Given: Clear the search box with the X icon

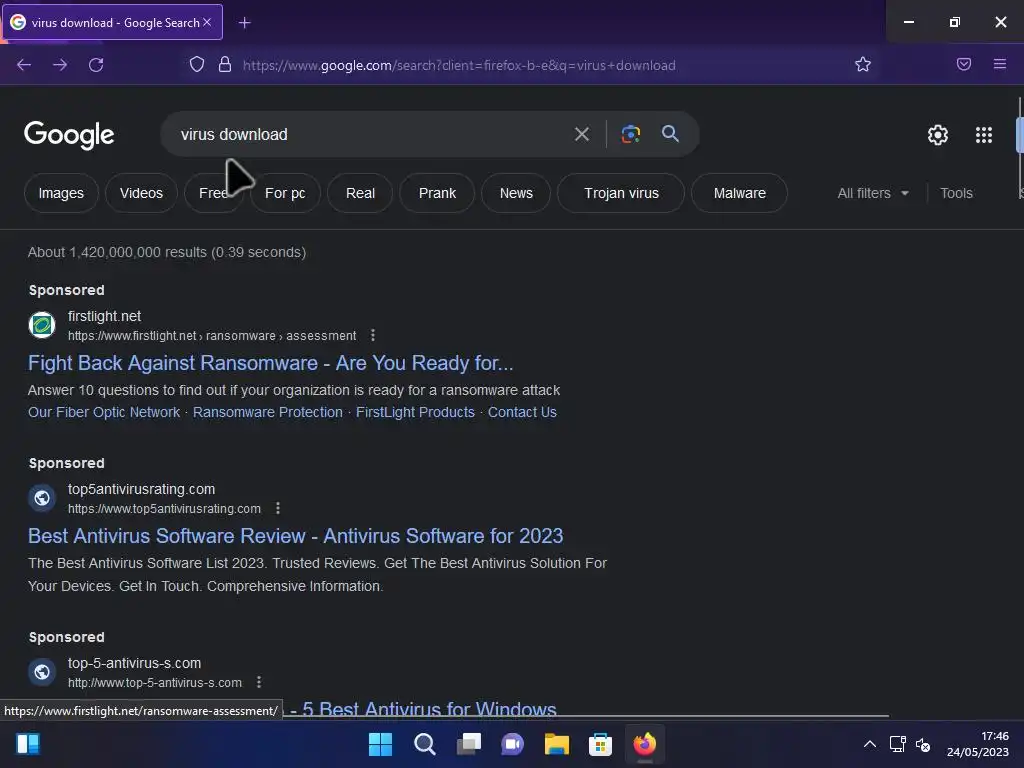Looking at the screenshot, I should pyautogui.click(x=581, y=135).
